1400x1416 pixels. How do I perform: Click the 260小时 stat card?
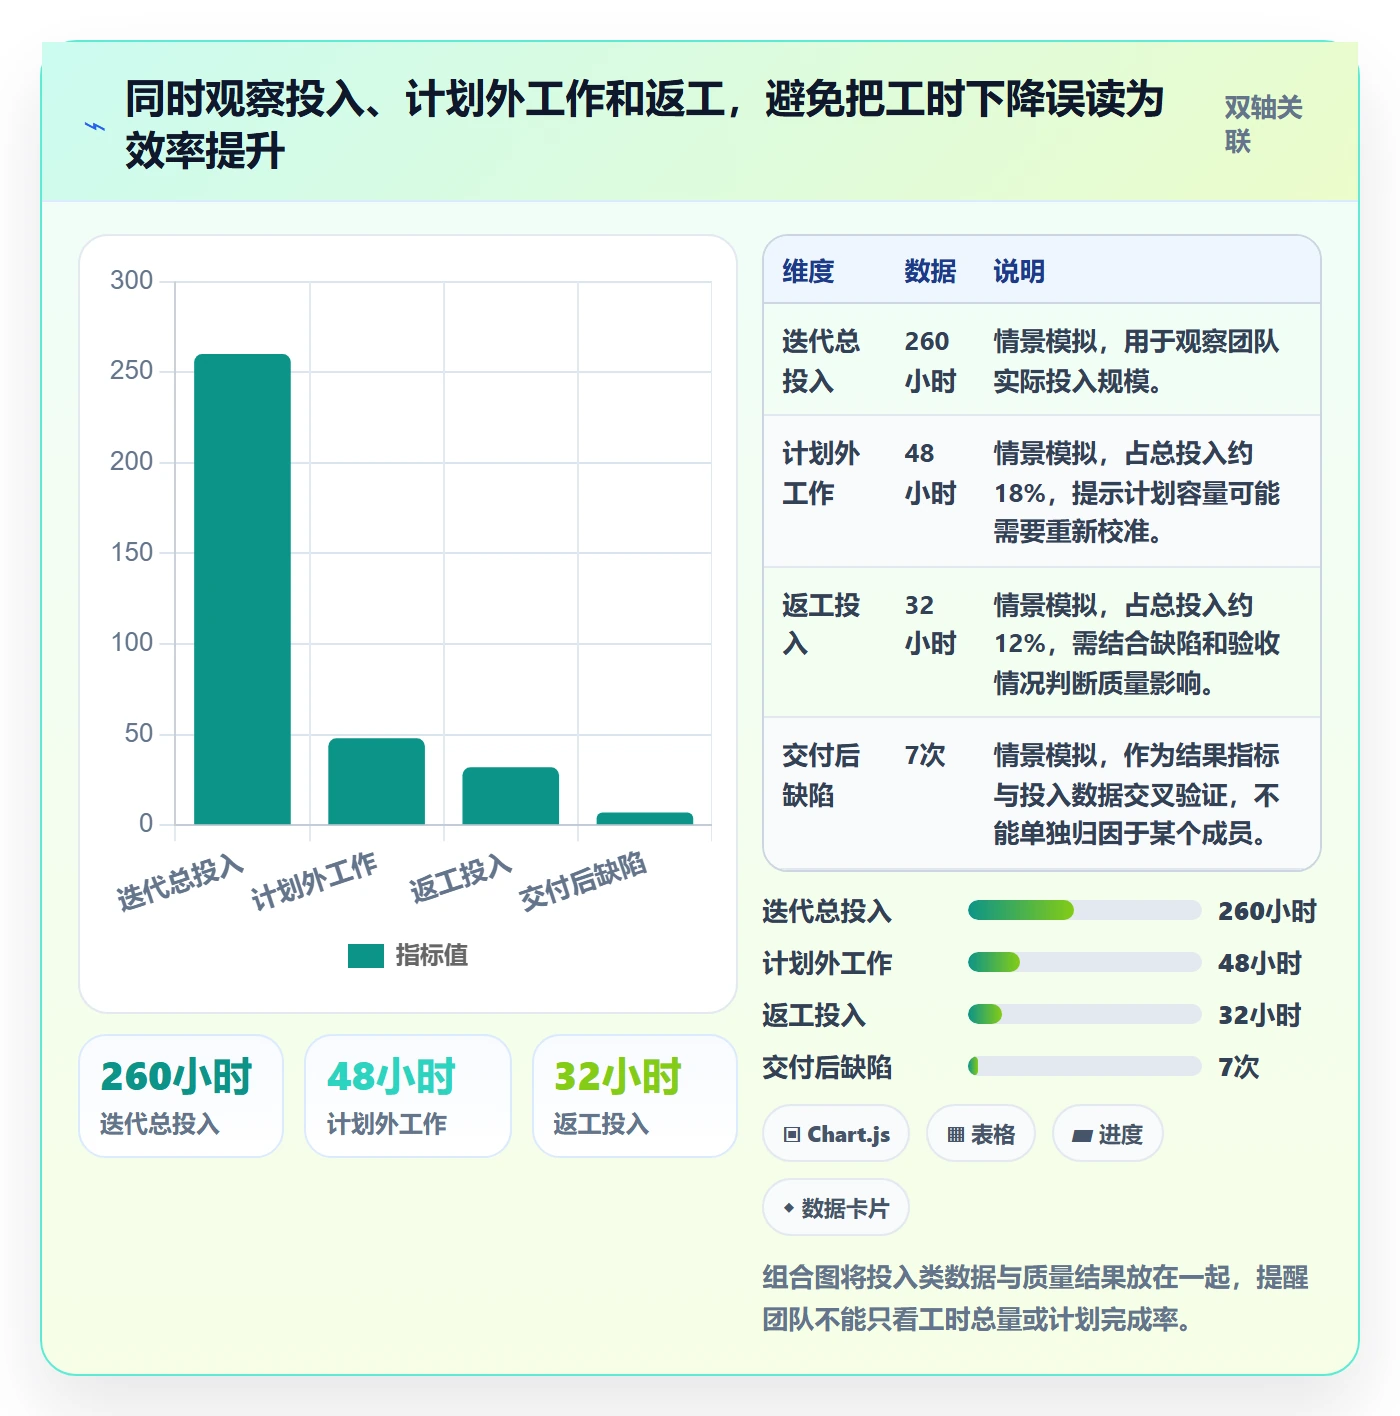pyautogui.click(x=181, y=1096)
